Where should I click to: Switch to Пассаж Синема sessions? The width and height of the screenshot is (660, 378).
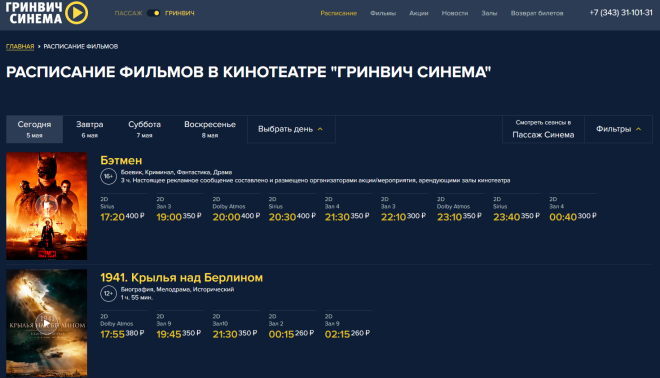point(543,129)
